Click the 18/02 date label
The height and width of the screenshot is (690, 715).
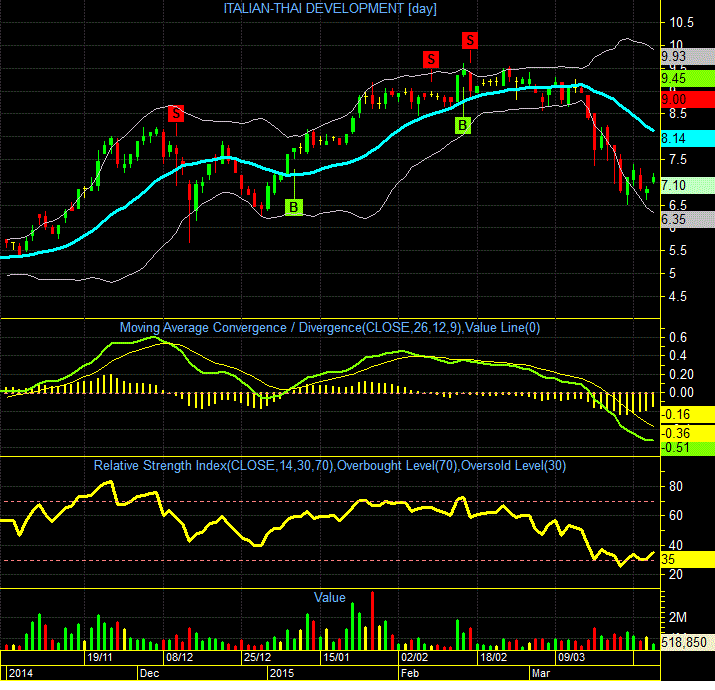pos(493,657)
